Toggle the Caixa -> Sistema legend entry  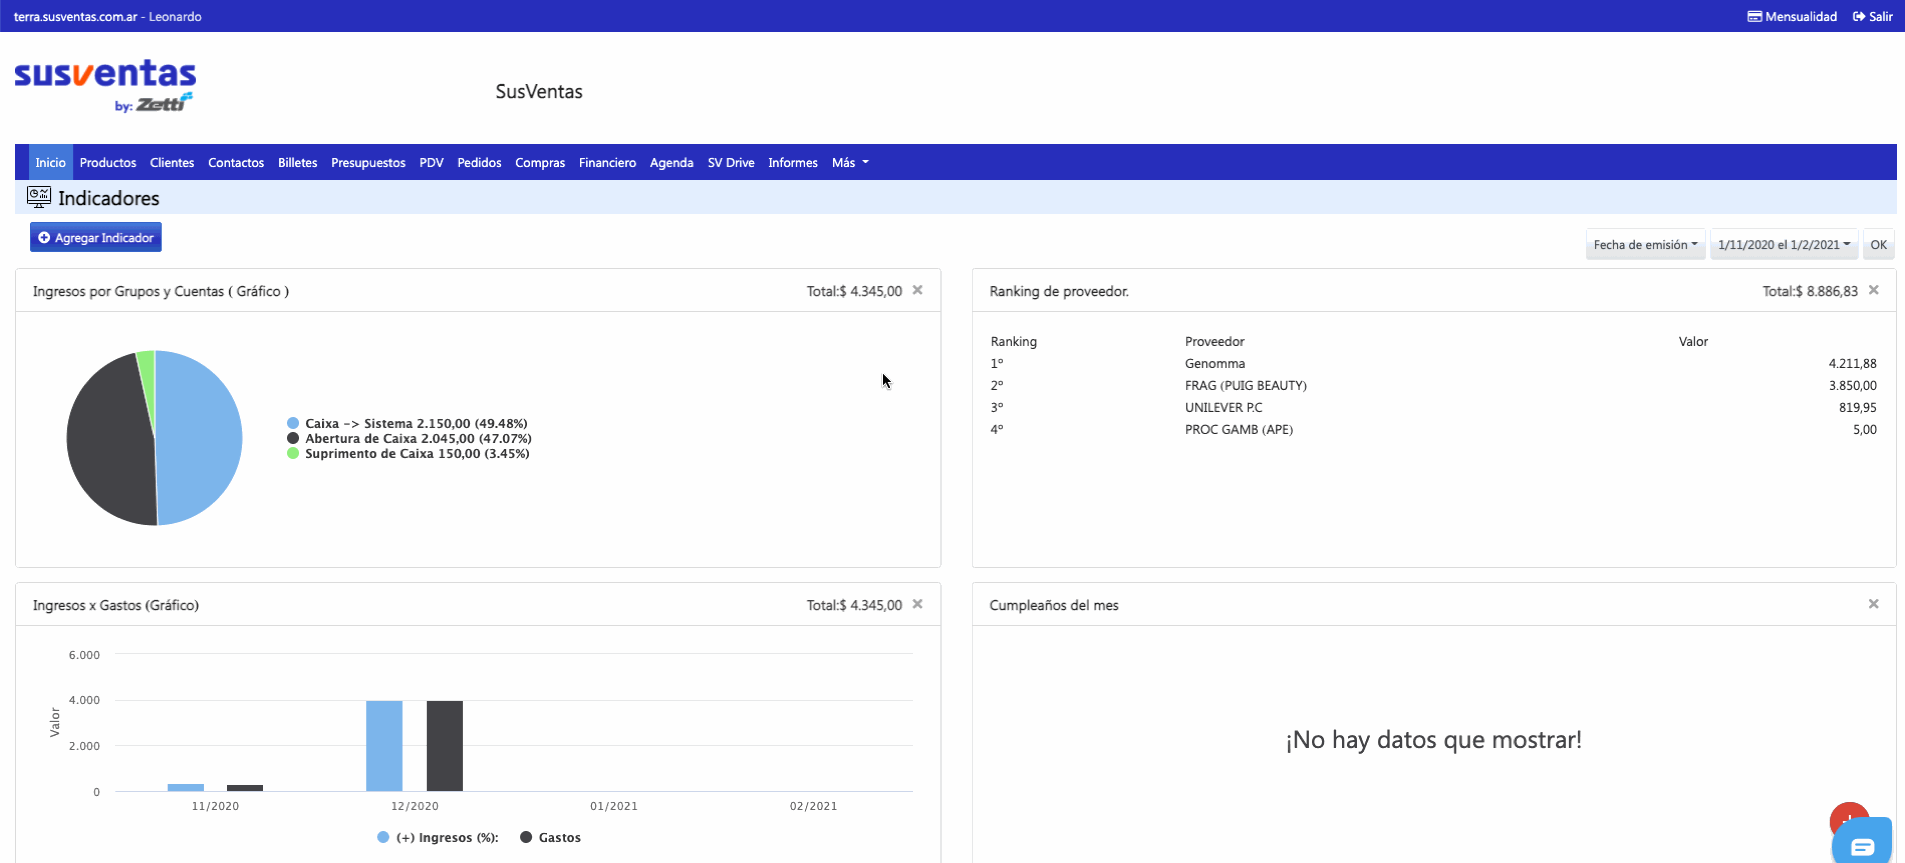pyautogui.click(x=408, y=423)
